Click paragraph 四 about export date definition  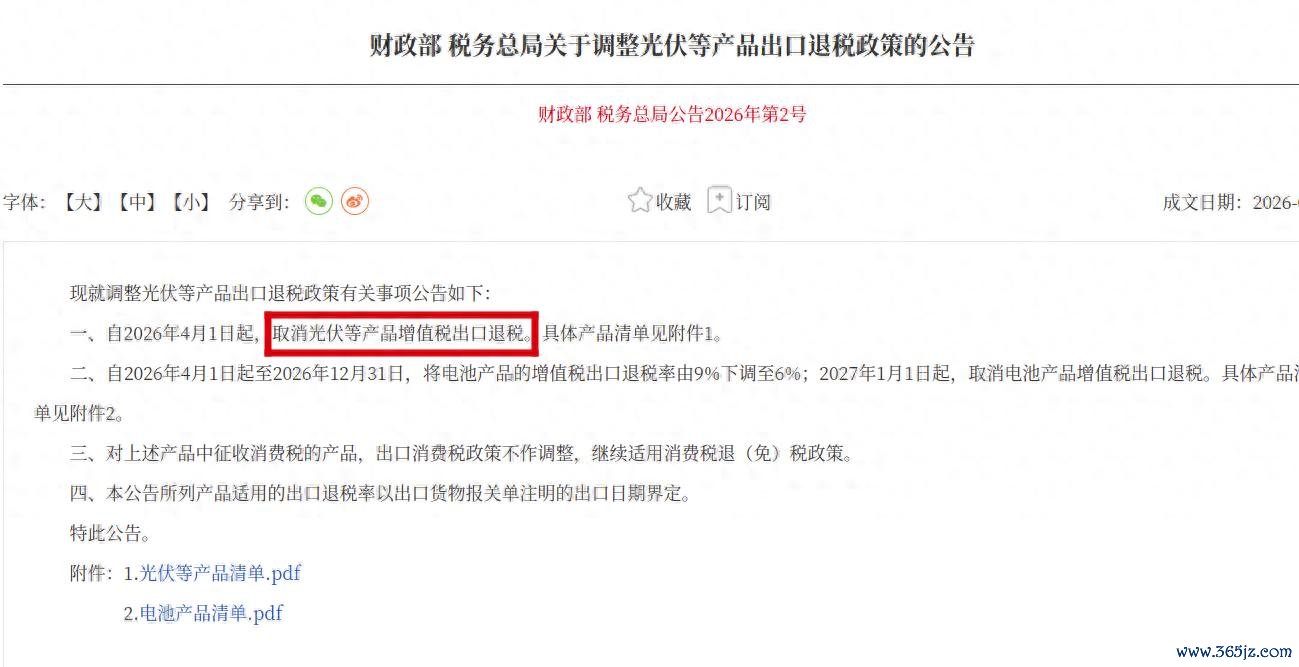[x=380, y=493]
